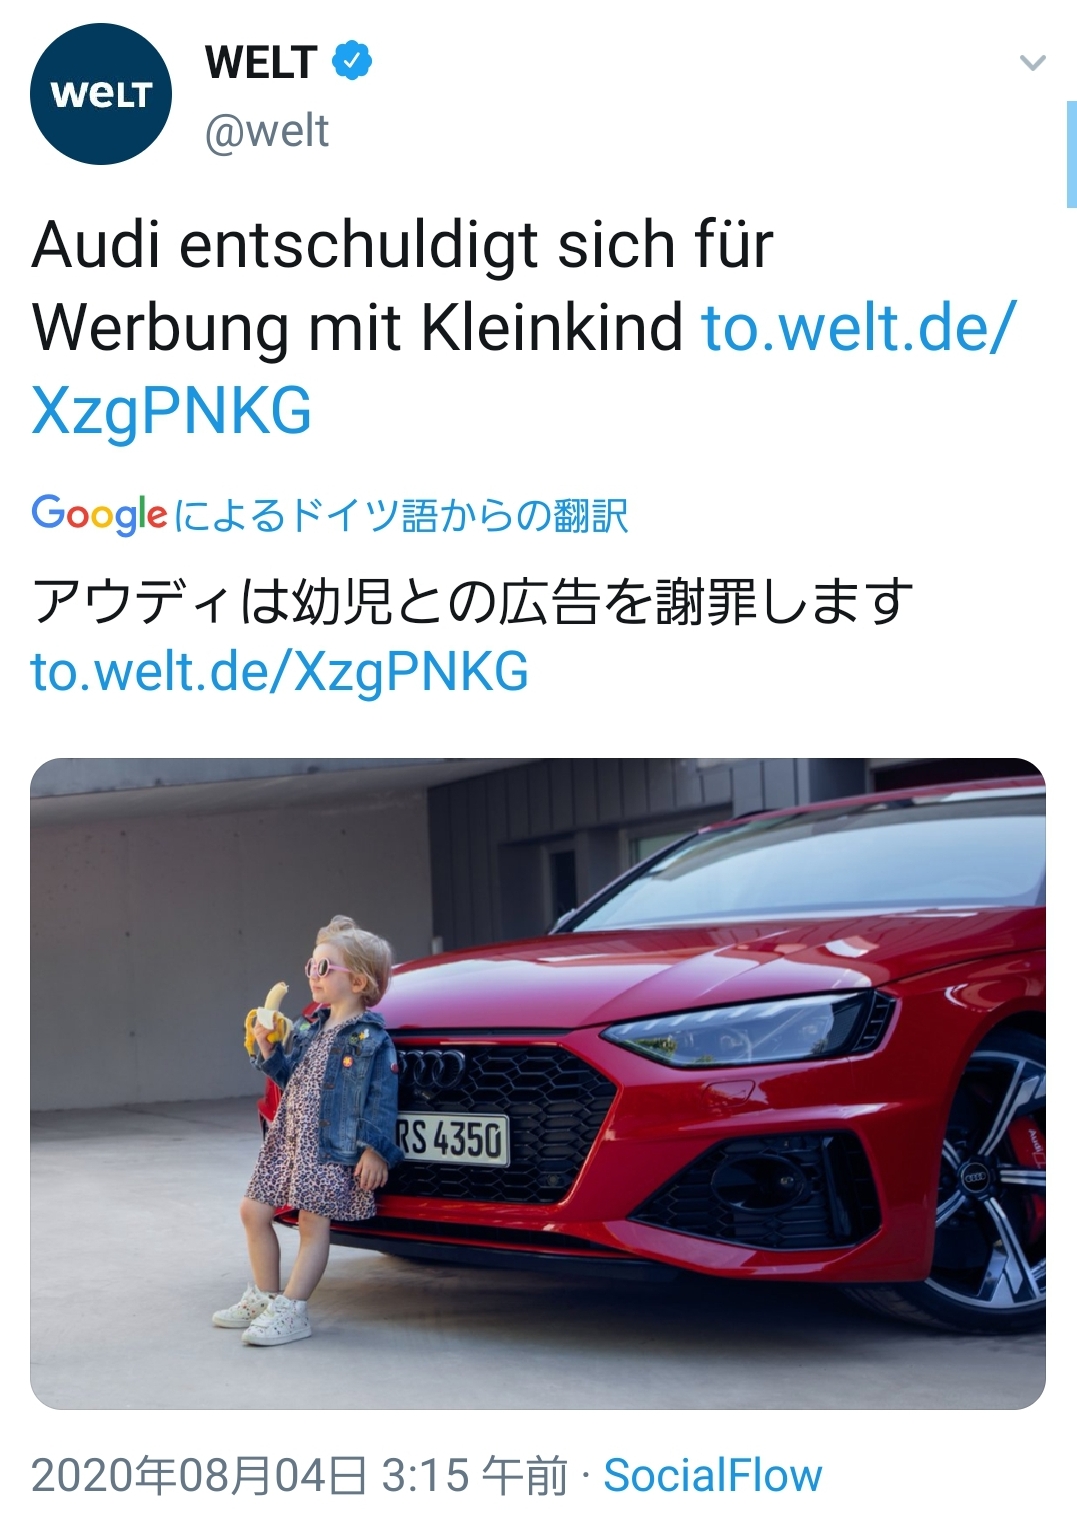The width and height of the screenshot is (1077, 1514).
Task: Open the SocialFlow source link
Action: (x=713, y=1476)
